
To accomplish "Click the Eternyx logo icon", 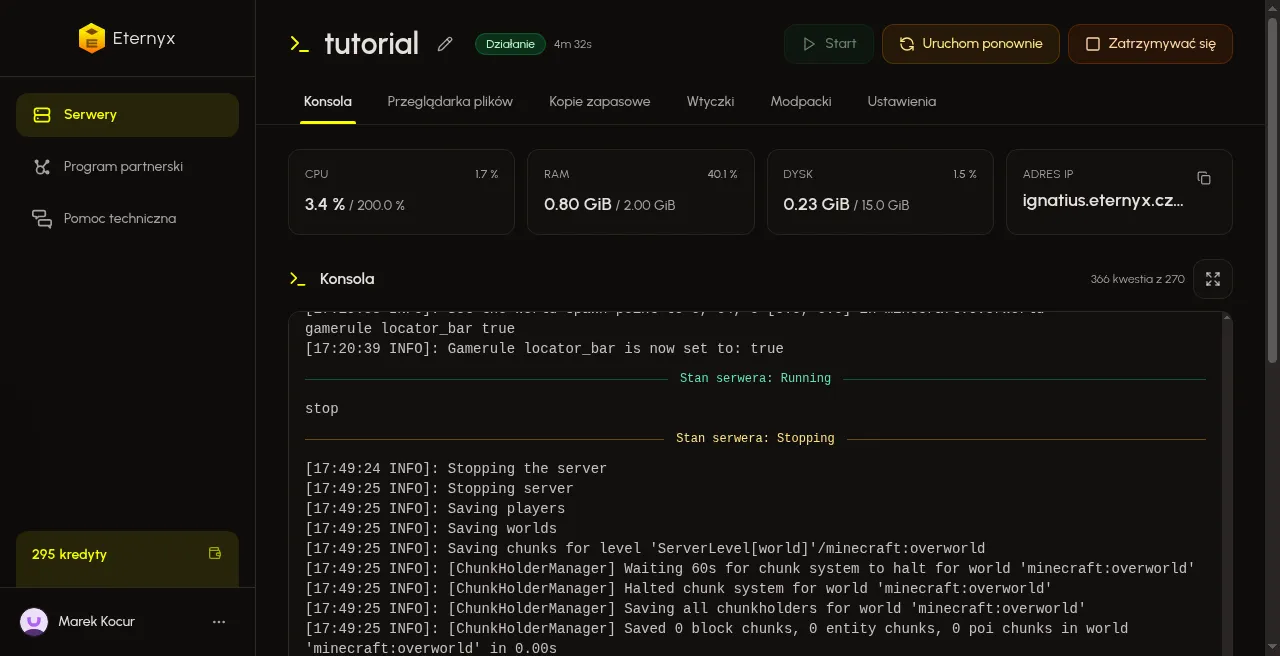I will (92, 39).
